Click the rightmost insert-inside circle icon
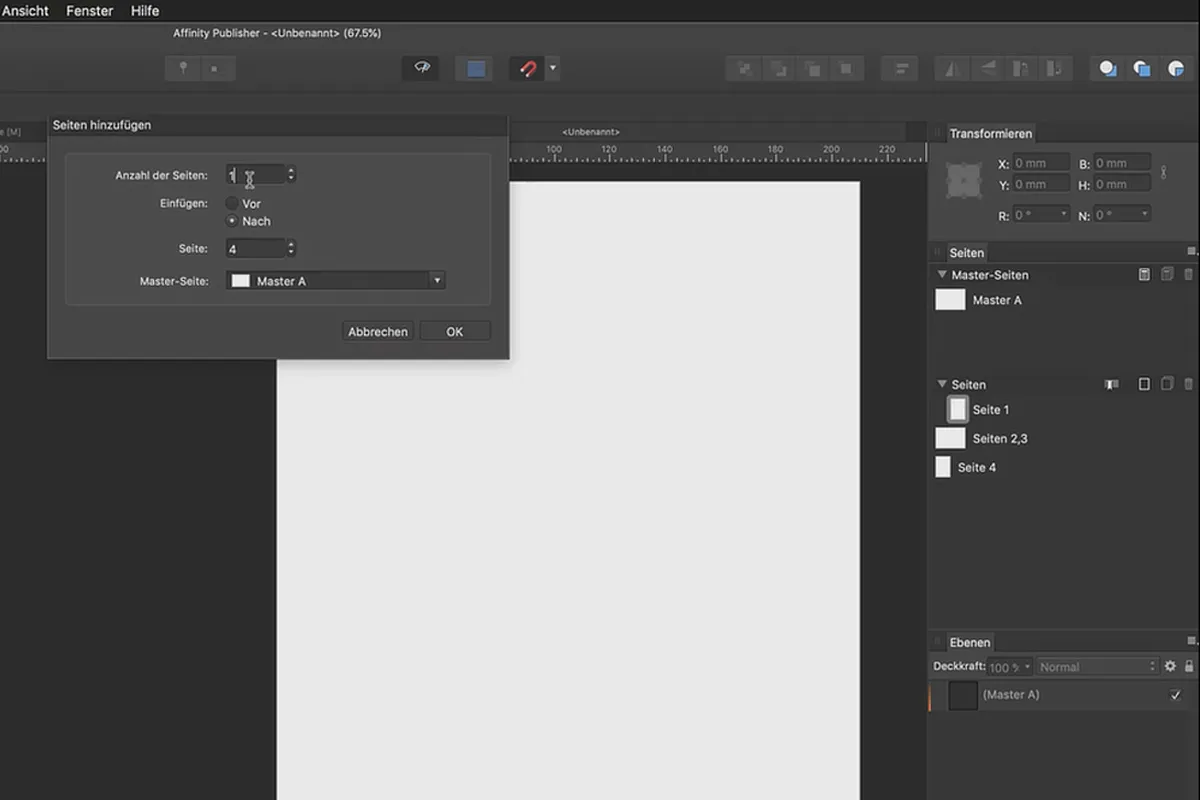Image resolution: width=1200 pixels, height=800 pixels. (1176, 69)
